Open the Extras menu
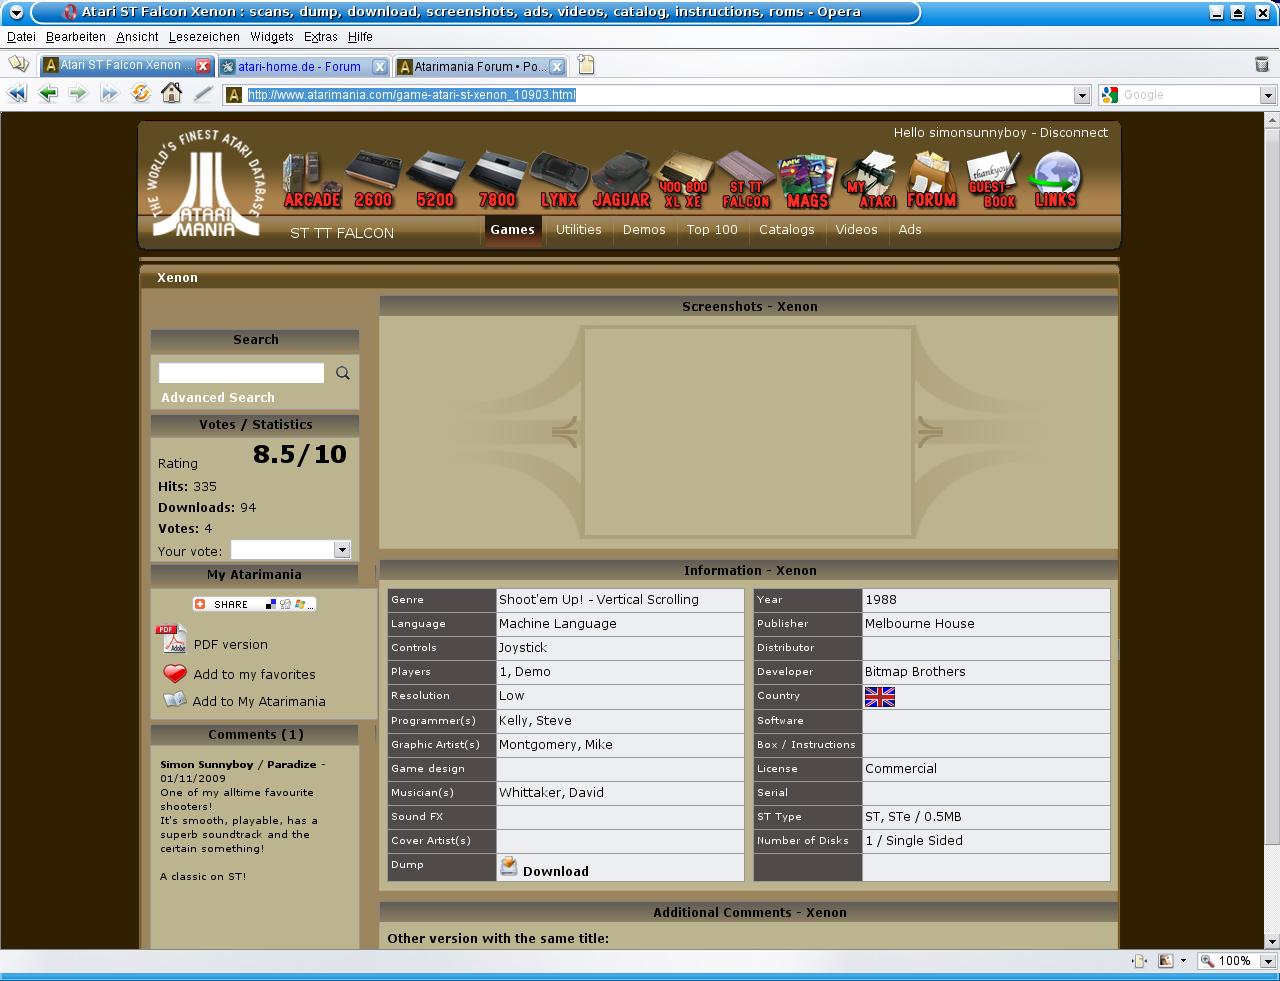The height and width of the screenshot is (981, 1280). tap(321, 37)
